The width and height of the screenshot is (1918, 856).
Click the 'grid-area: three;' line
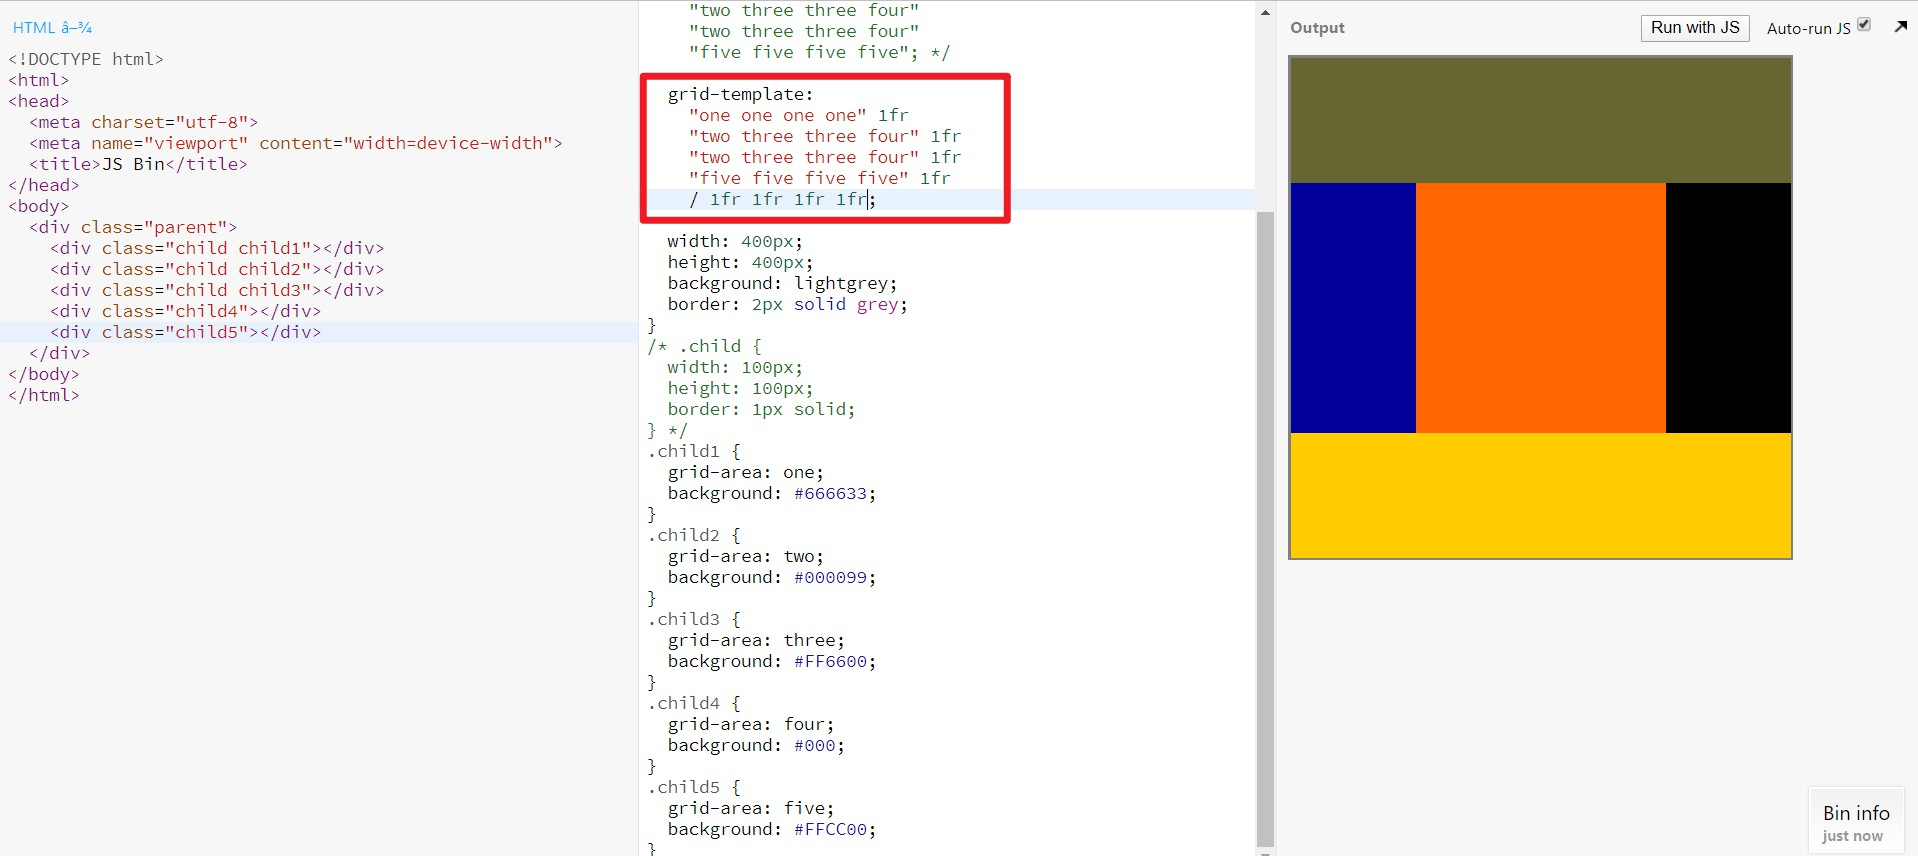pyautogui.click(x=756, y=640)
